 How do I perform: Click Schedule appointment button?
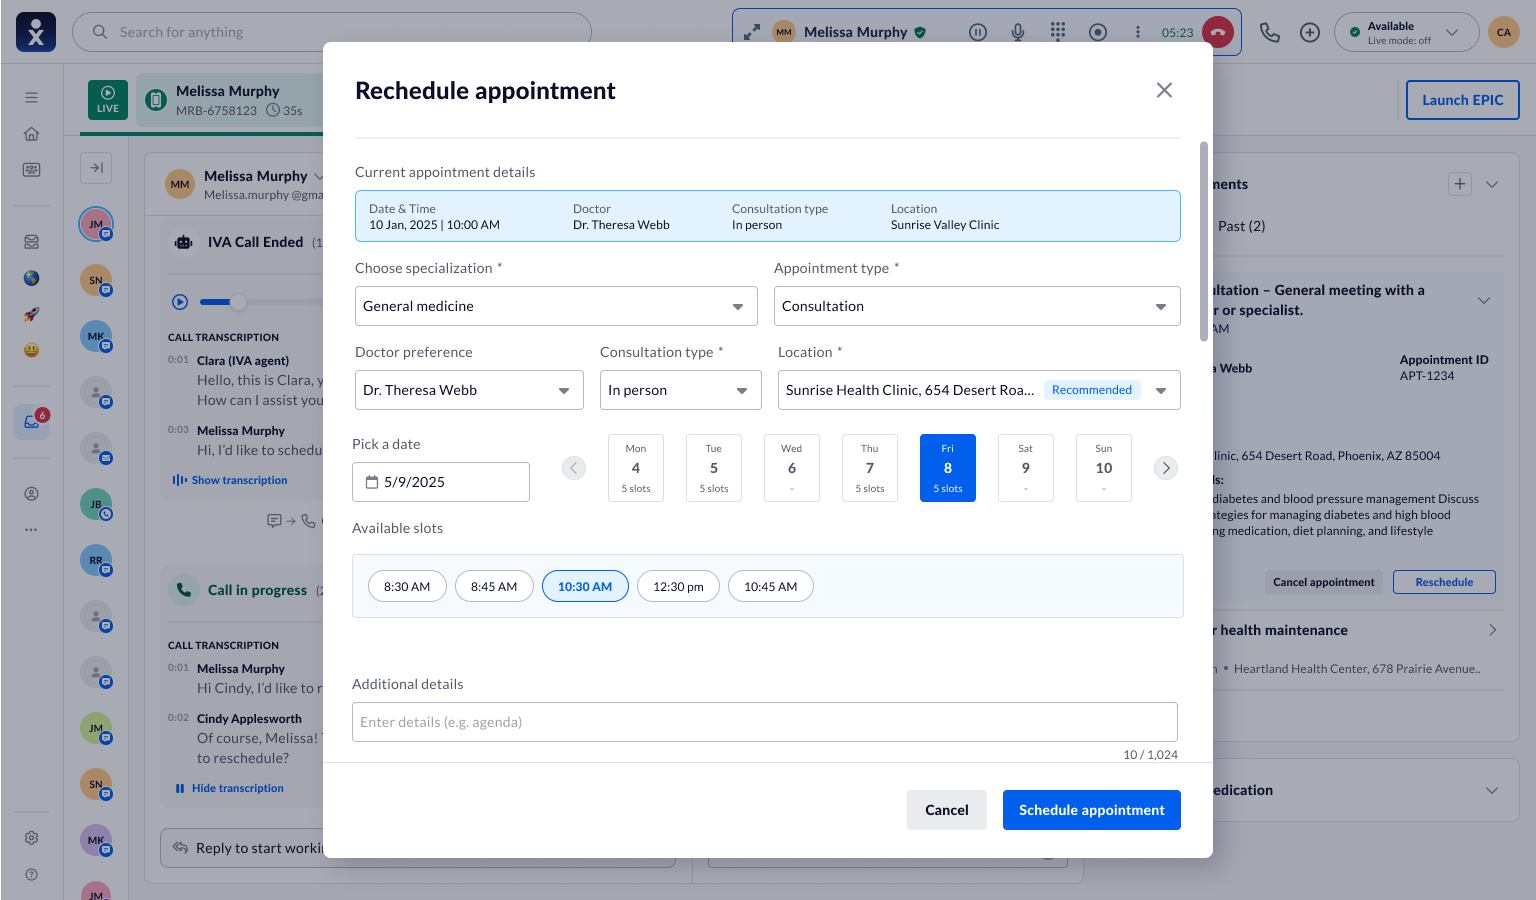coord(1092,810)
